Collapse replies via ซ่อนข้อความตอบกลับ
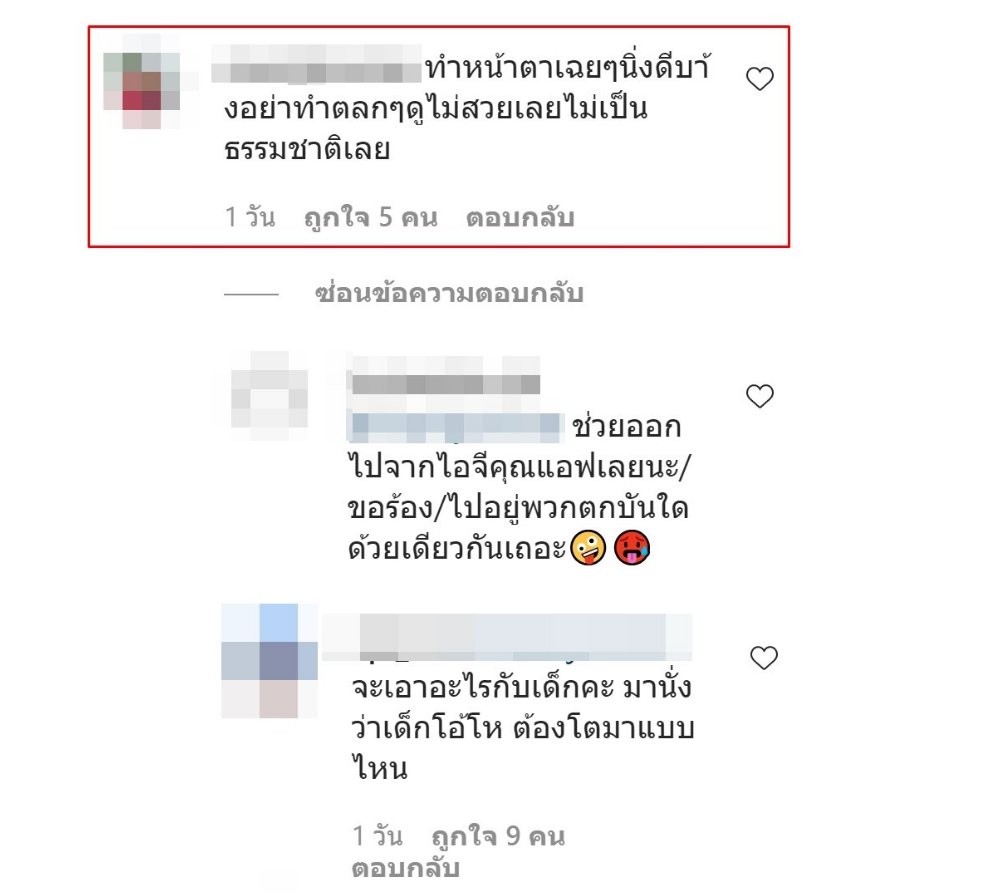This screenshot has height=893, width=996. [x=449, y=293]
